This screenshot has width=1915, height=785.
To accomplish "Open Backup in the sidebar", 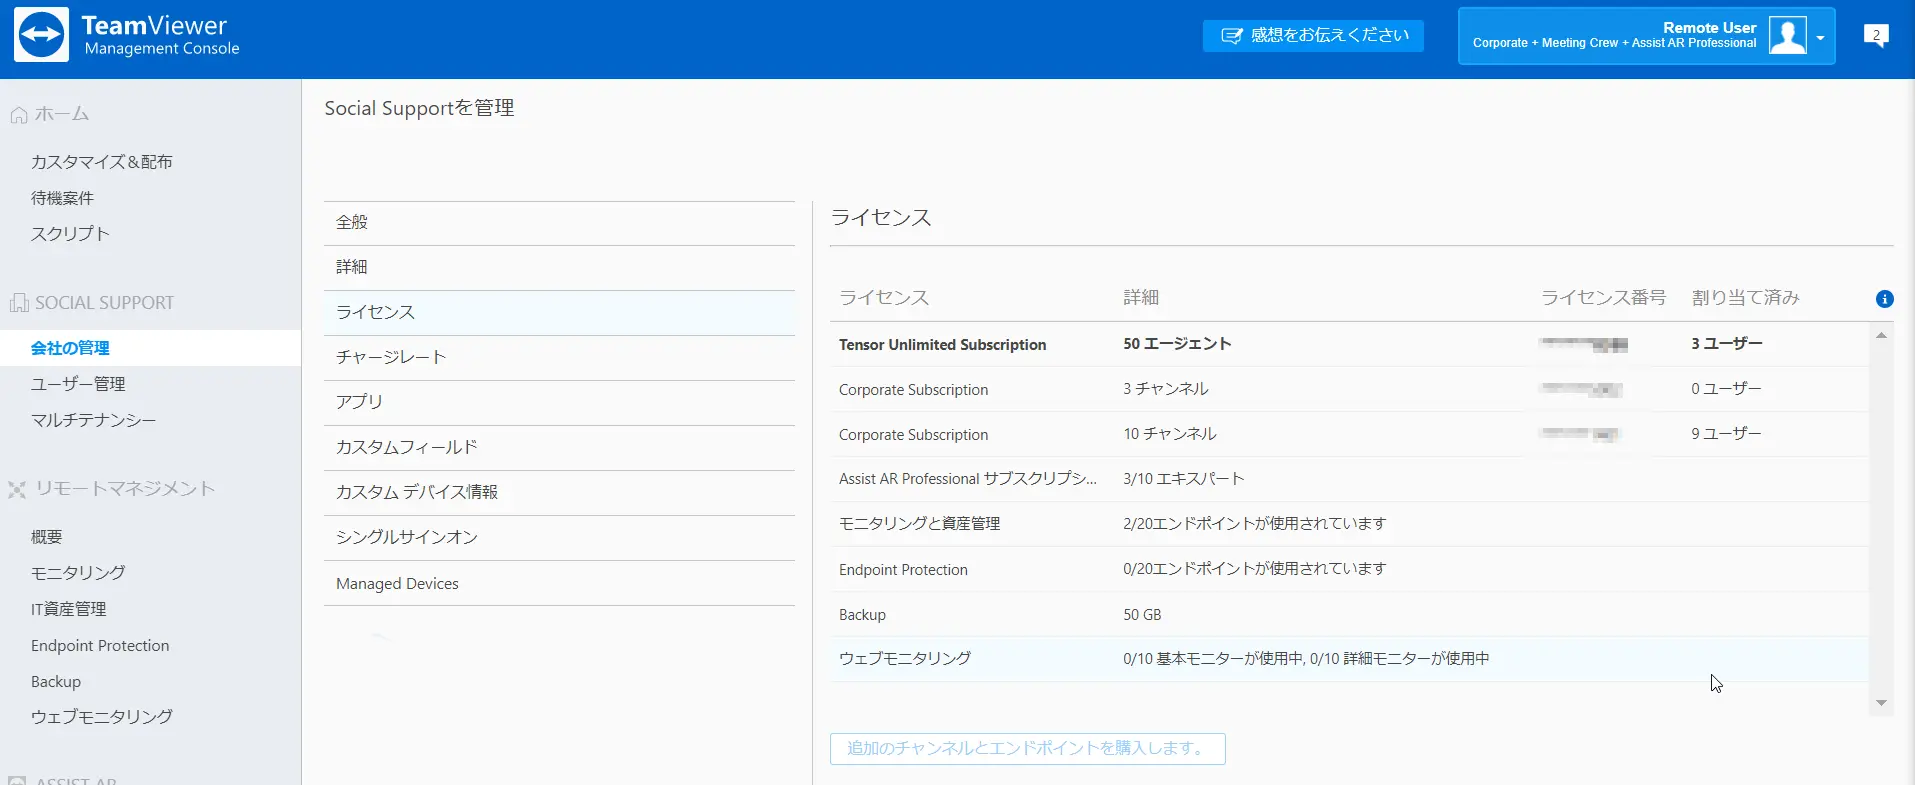I will pyautogui.click(x=56, y=682).
